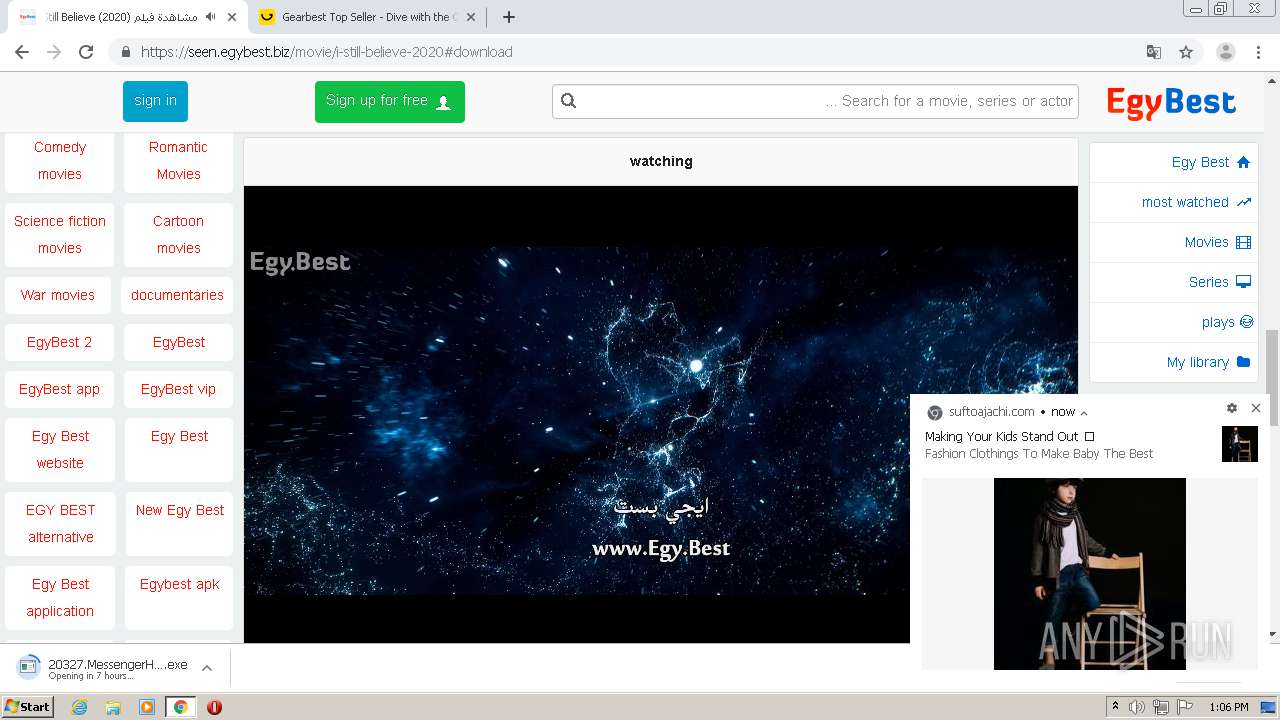Switch to Gearbest Top Seller tab
Viewport: 1280px width, 720px height.
[x=368, y=17]
